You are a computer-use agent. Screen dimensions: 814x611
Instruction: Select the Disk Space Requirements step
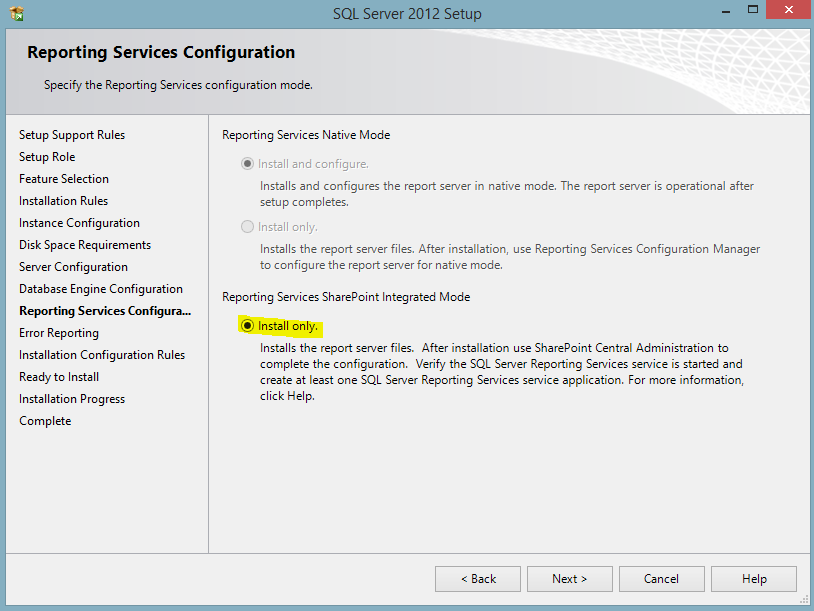click(x=85, y=245)
